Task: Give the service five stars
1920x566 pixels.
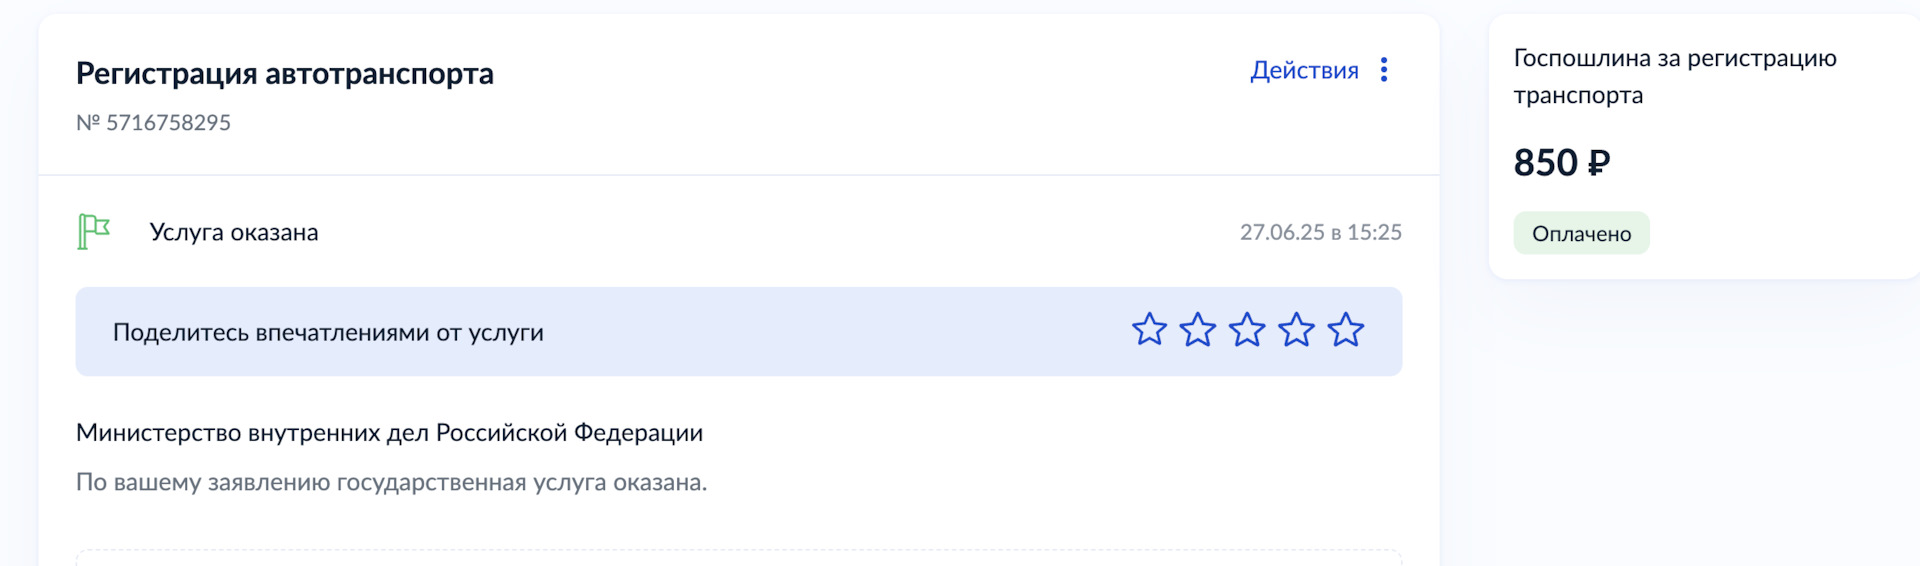Action: (1346, 330)
